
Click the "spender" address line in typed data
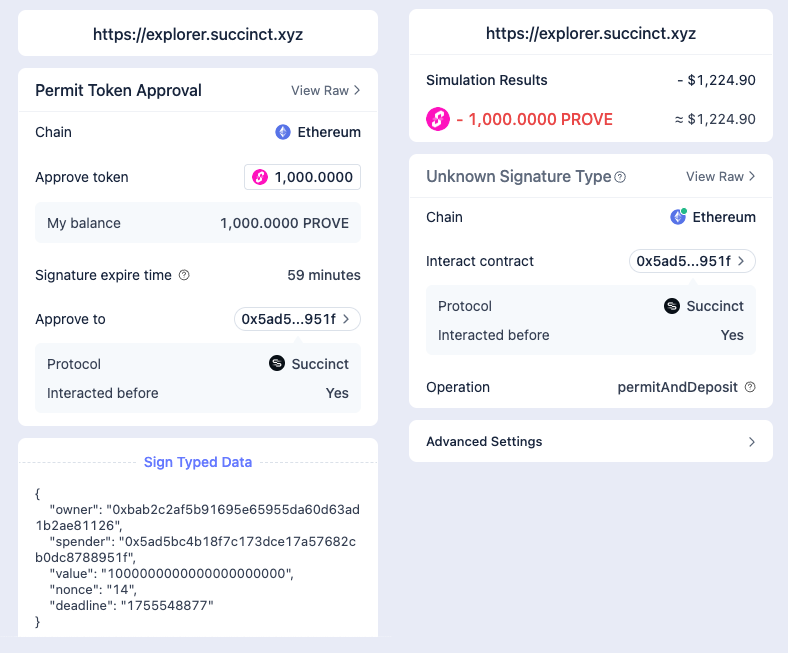[195, 549]
